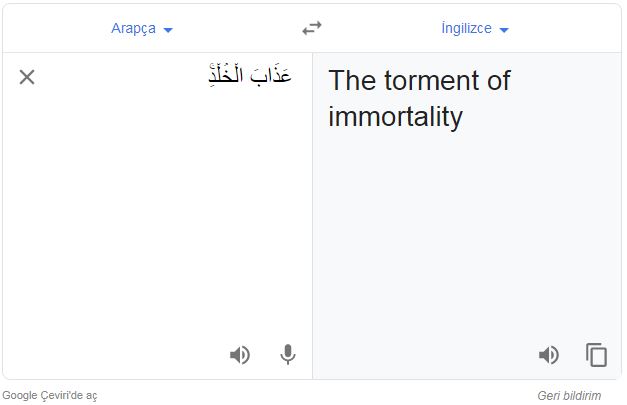Click the word "of" in the translation

pos(495,81)
